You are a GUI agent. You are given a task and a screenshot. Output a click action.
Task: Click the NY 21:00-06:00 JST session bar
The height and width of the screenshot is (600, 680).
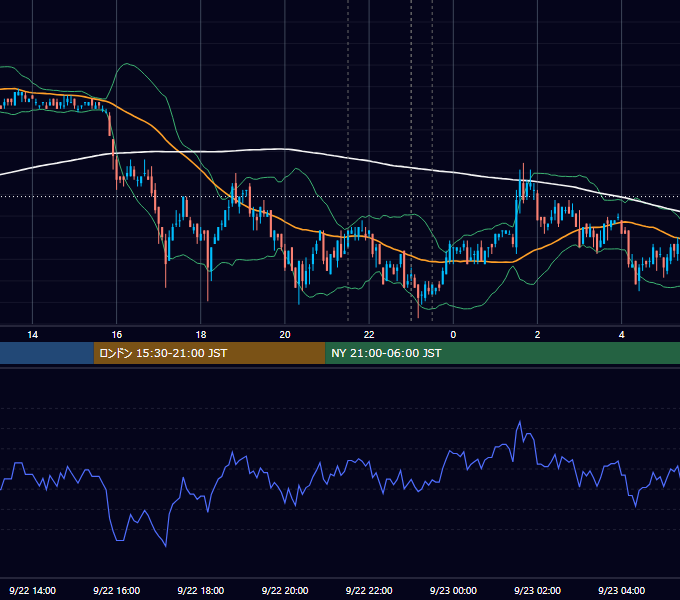[x=502, y=353]
